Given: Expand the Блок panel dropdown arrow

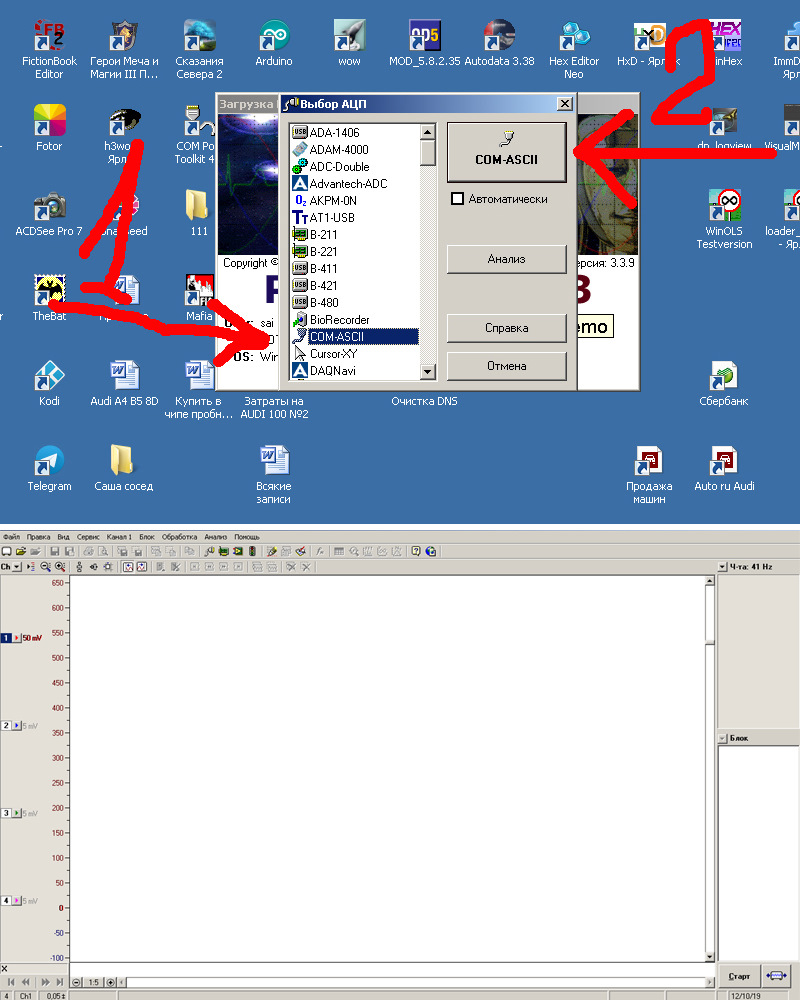Looking at the screenshot, I should pos(722,739).
